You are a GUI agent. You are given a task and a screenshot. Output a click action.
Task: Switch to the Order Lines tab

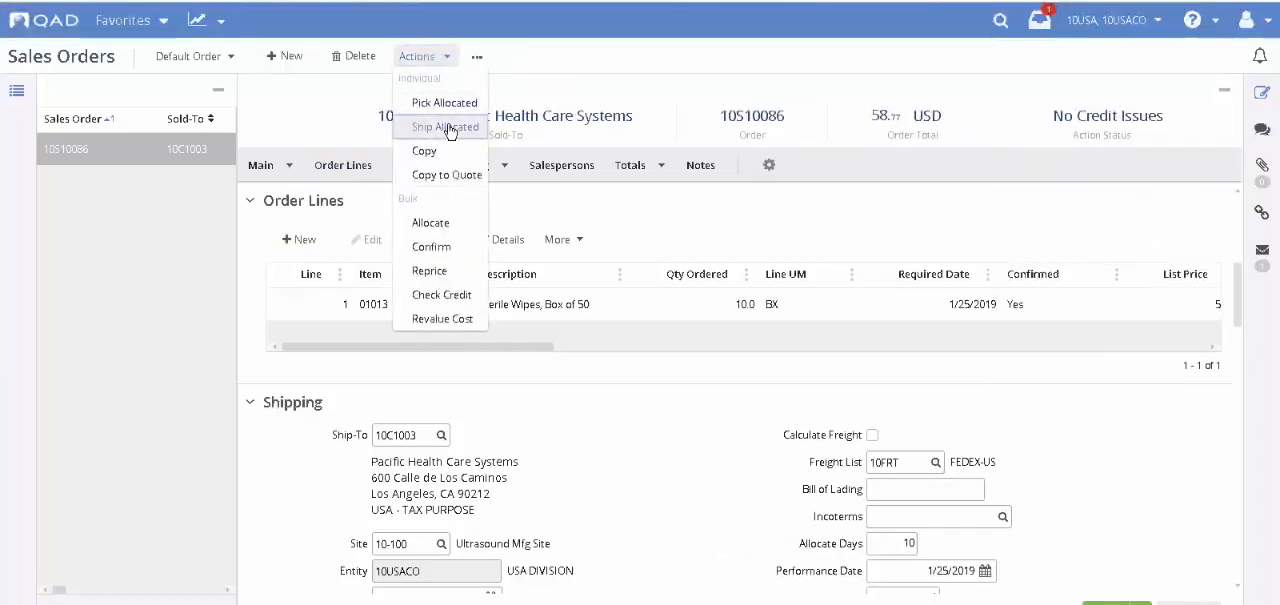pyautogui.click(x=342, y=165)
